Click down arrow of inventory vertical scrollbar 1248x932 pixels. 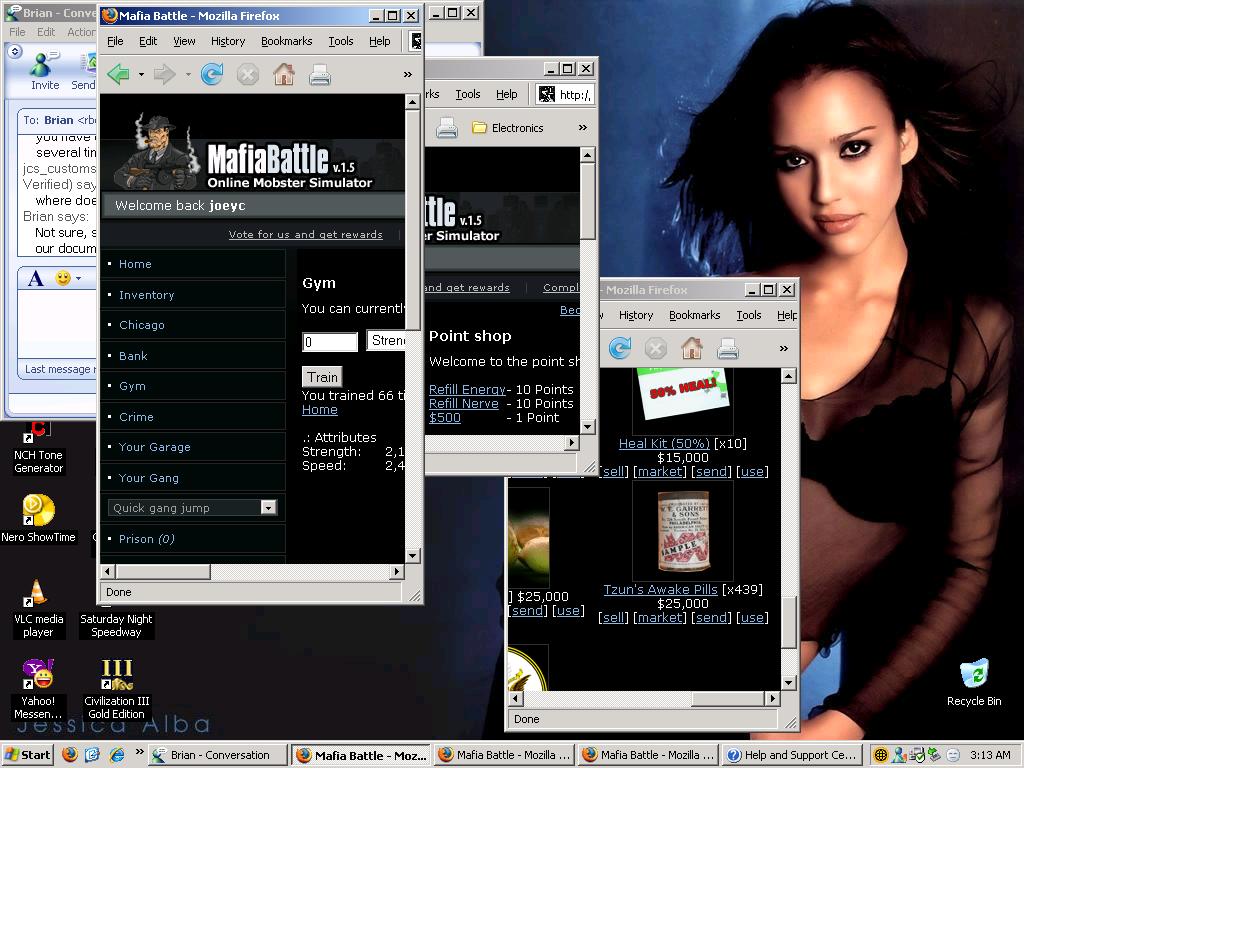pos(789,683)
